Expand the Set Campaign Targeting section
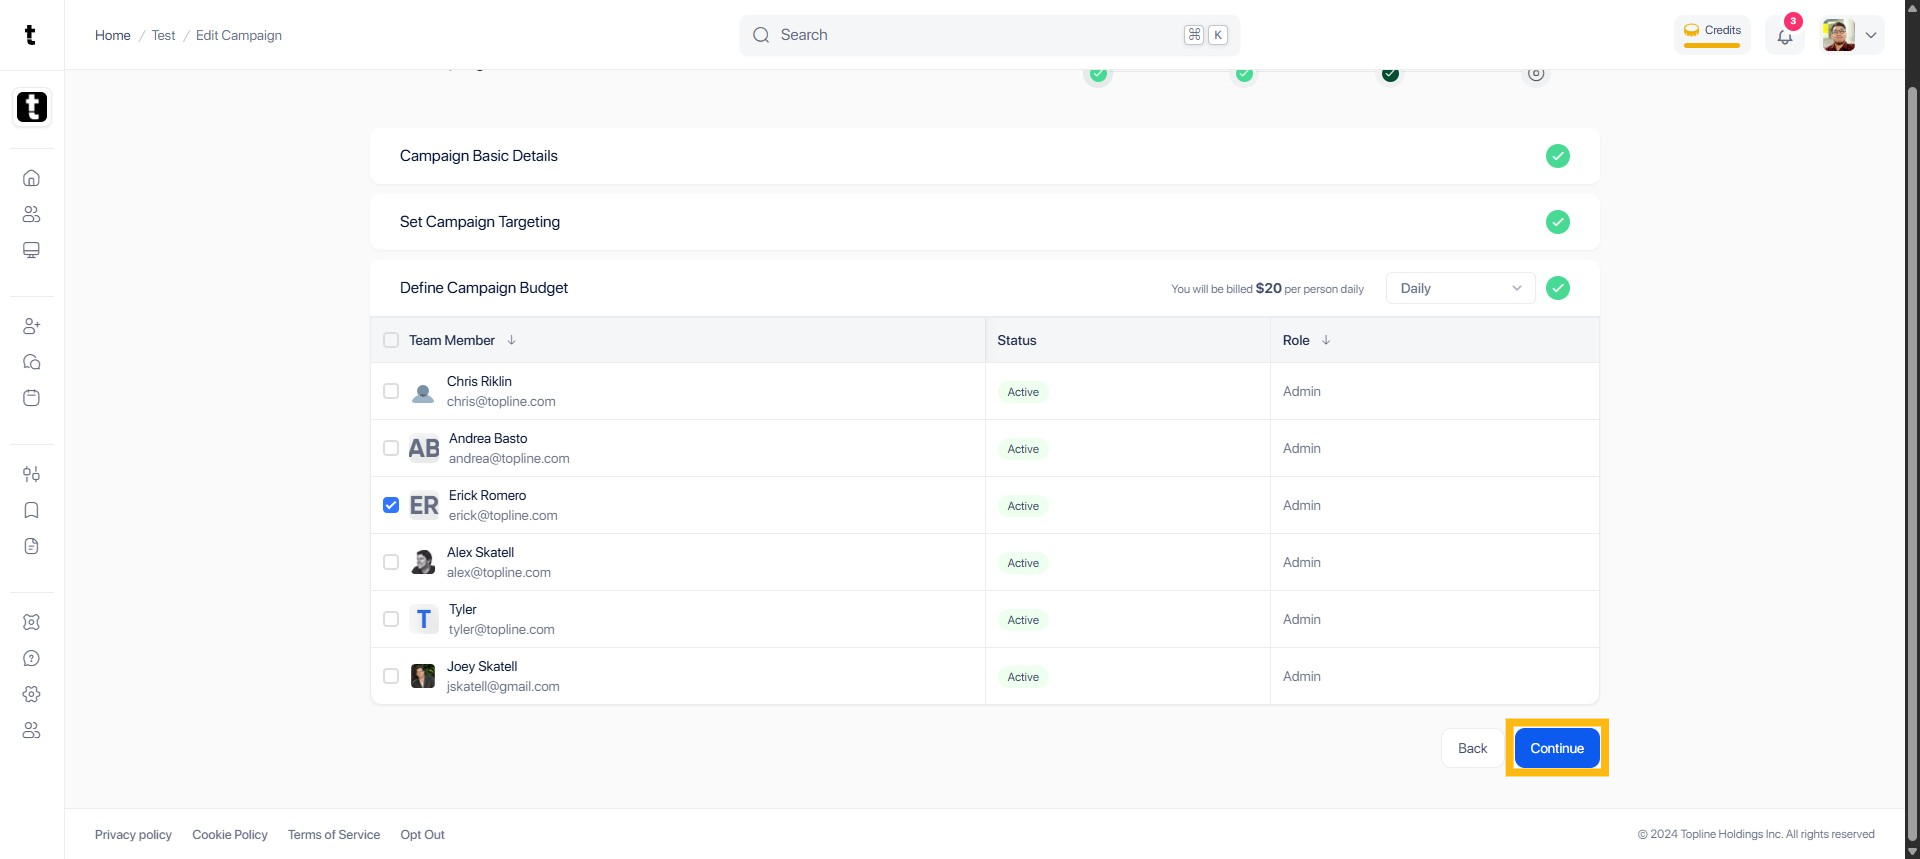This screenshot has width=1920, height=859. coord(985,222)
